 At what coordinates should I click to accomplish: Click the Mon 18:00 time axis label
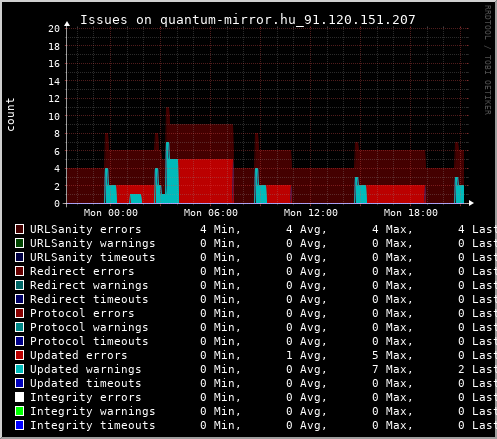[411, 213]
